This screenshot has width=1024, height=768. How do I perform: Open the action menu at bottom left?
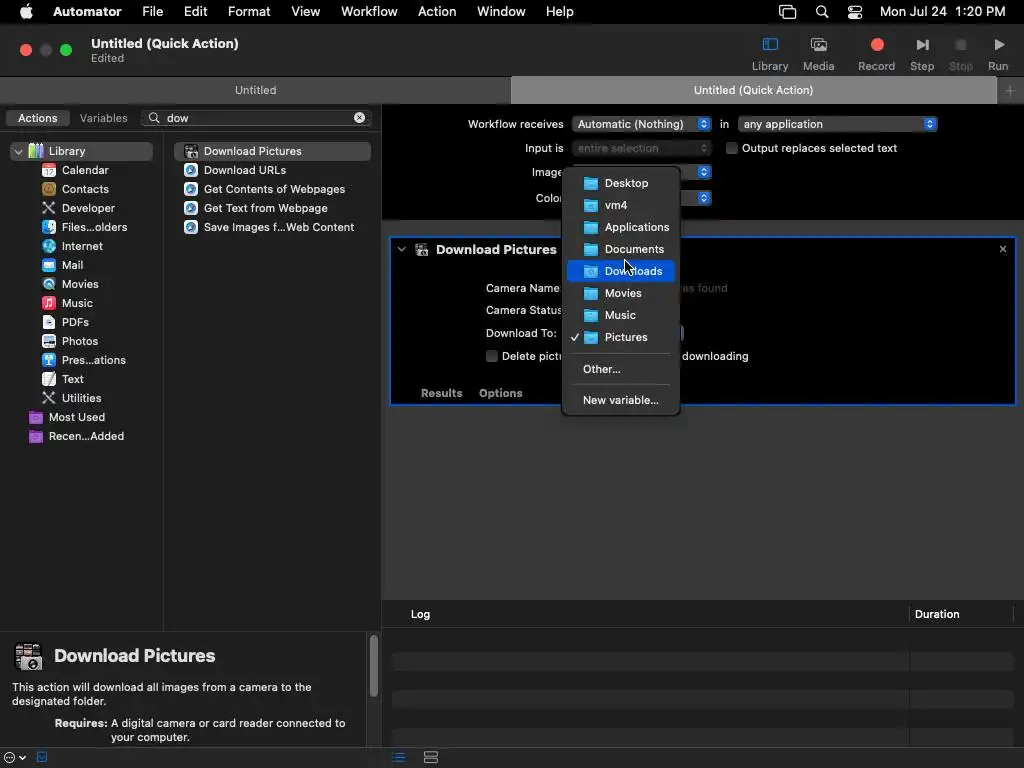tap(14, 757)
